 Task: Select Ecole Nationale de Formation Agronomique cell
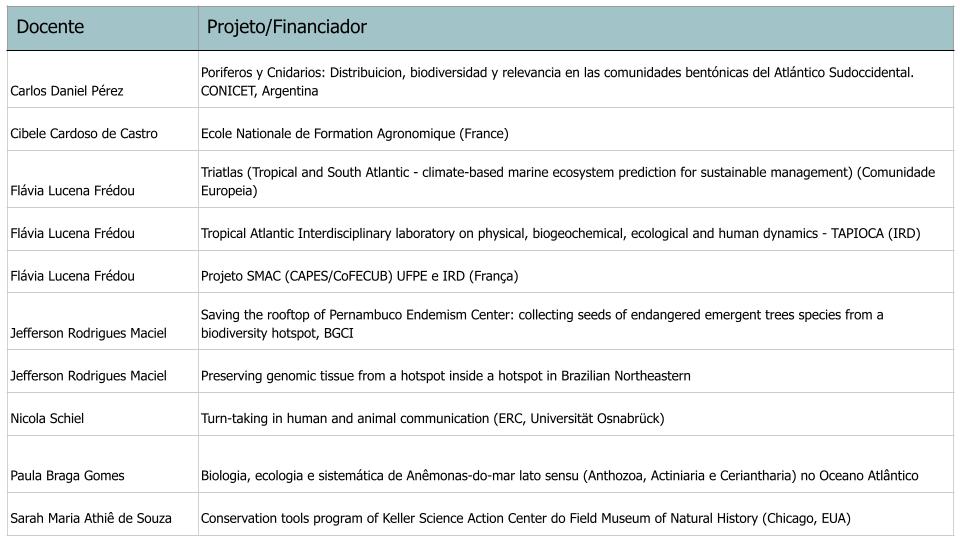click(x=354, y=133)
